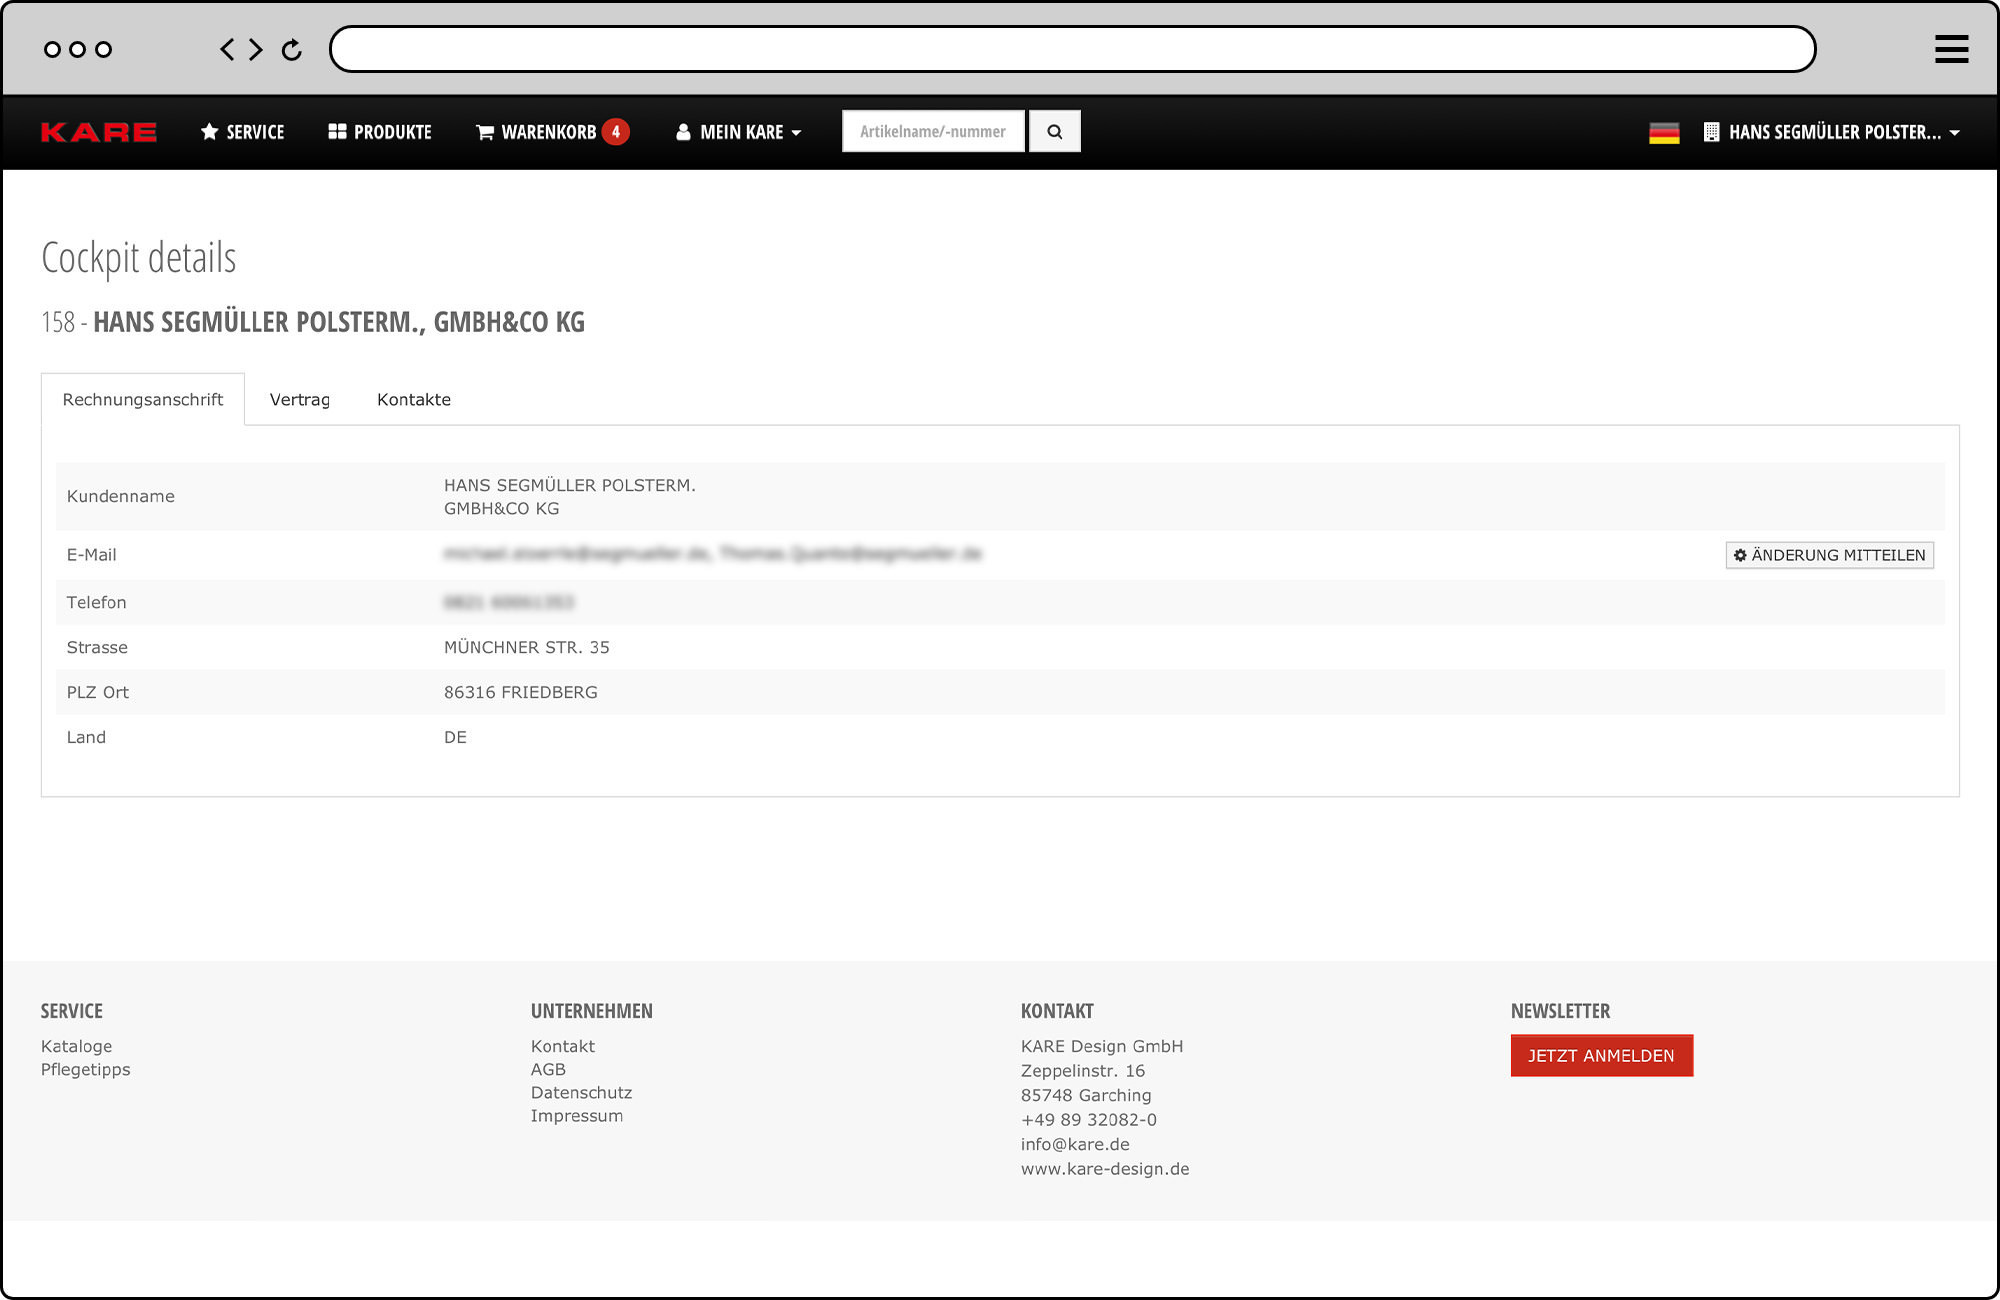Click the browser address bar
Screen dimensions: 2000x1300
(x=1072, y=49)
